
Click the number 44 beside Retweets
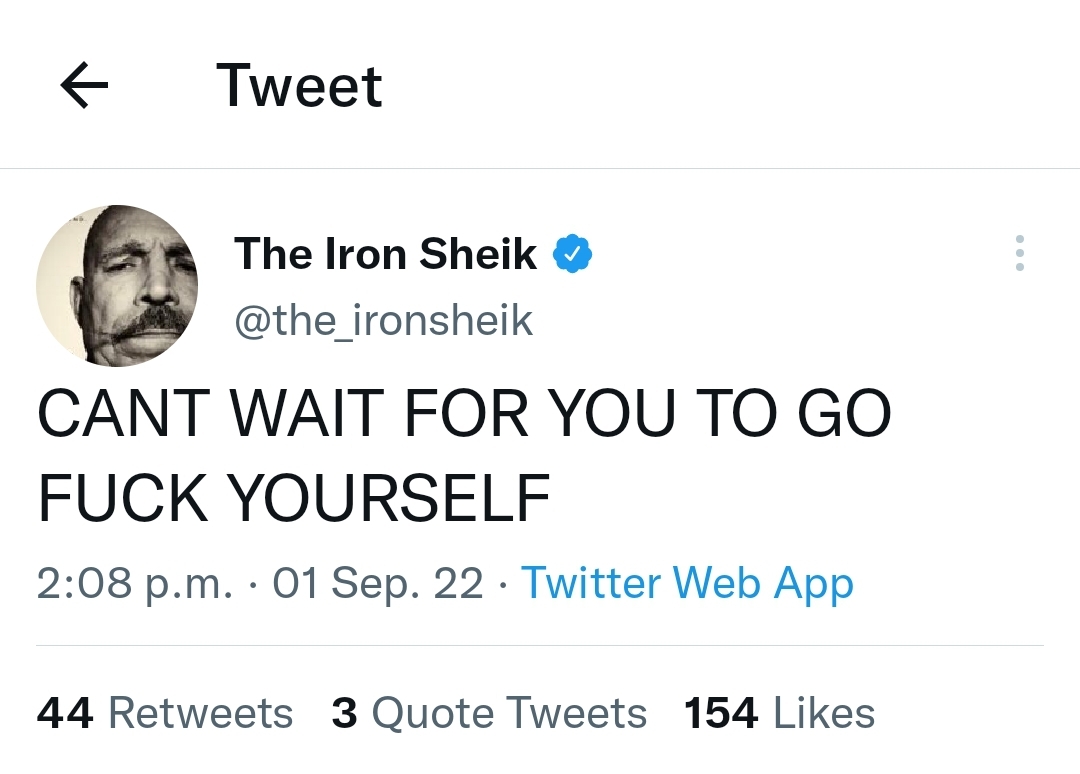pos(65,713)
